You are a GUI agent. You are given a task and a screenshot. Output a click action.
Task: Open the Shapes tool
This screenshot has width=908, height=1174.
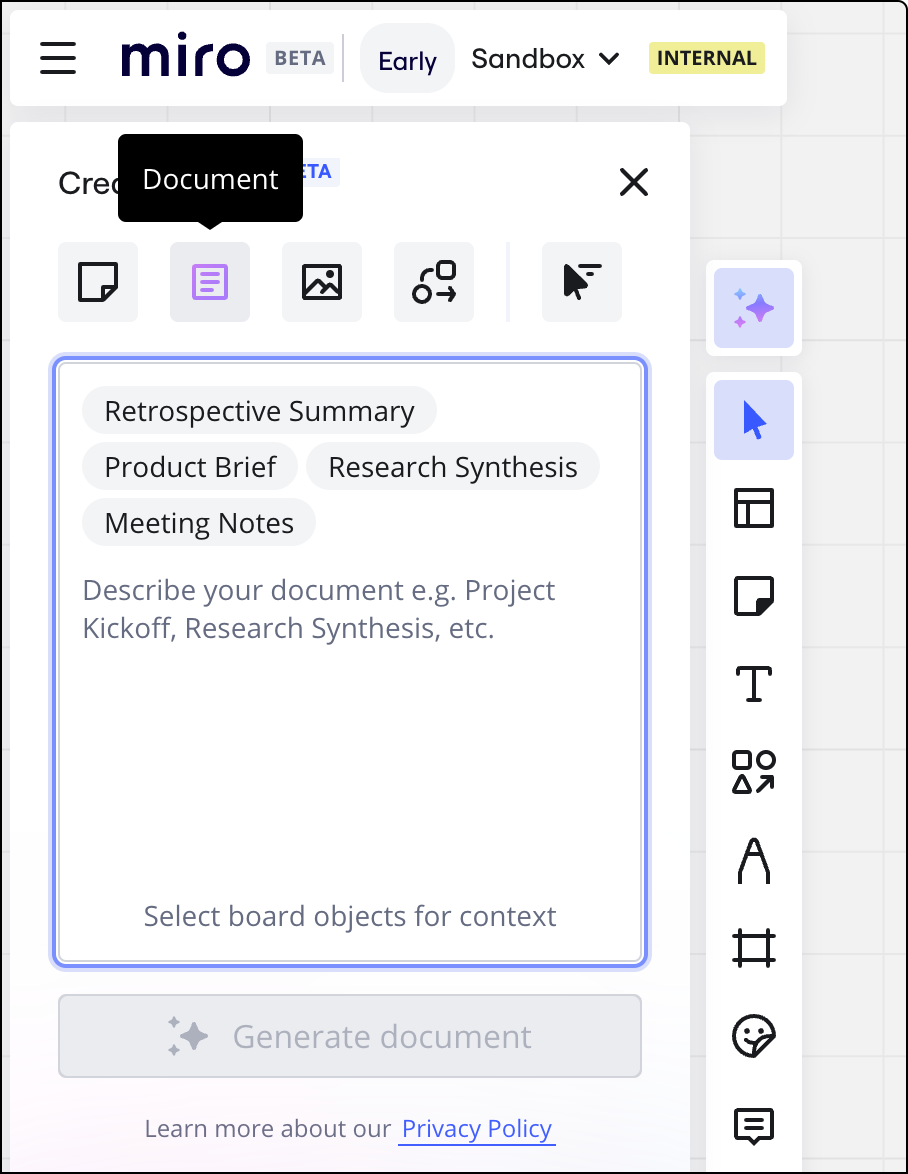coord(754,772)
